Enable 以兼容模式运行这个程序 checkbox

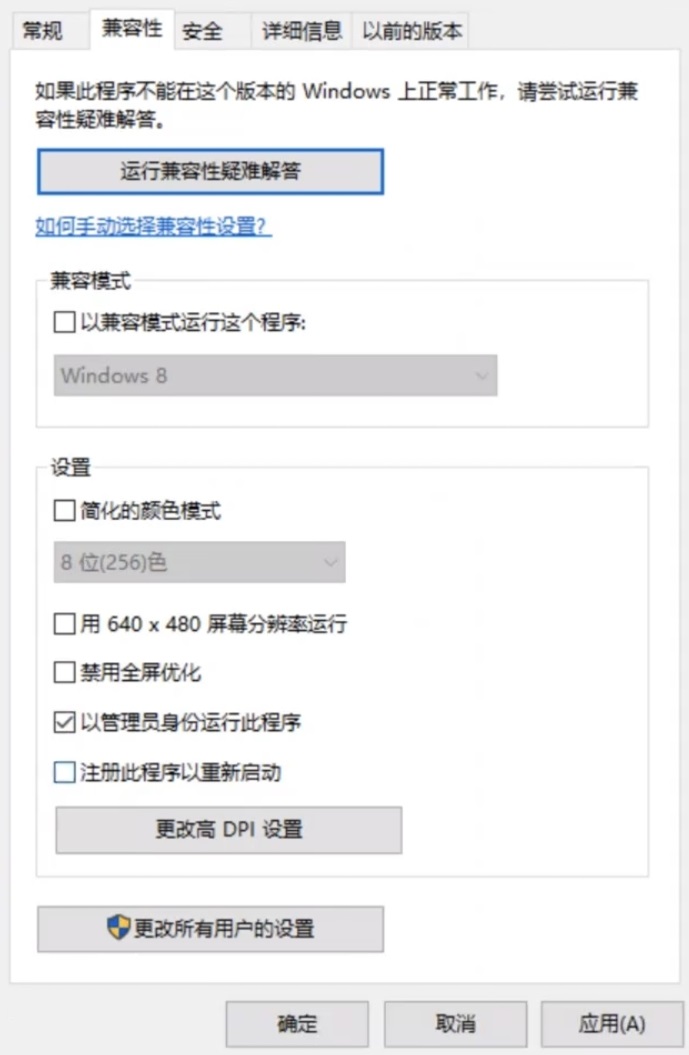(x=64, y=323)
